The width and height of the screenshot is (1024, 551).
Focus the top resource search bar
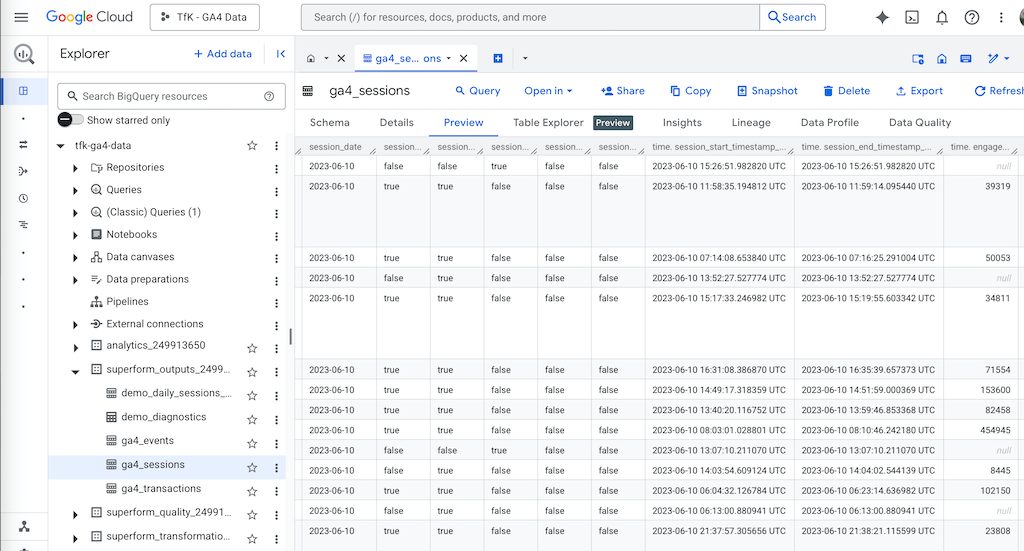click(530, 17)
